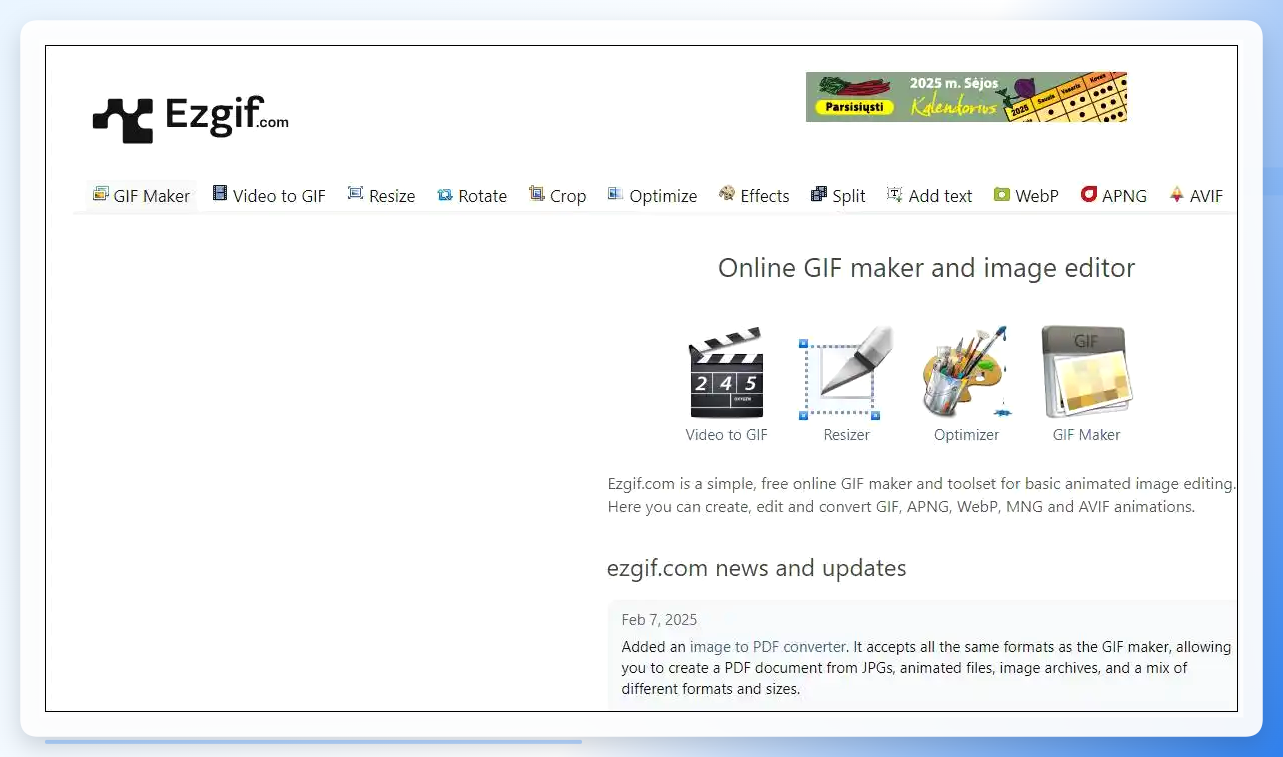Click the Ezgif.com logo text
The width and height of the screenshot is (1283, 757).
(227, 116)
